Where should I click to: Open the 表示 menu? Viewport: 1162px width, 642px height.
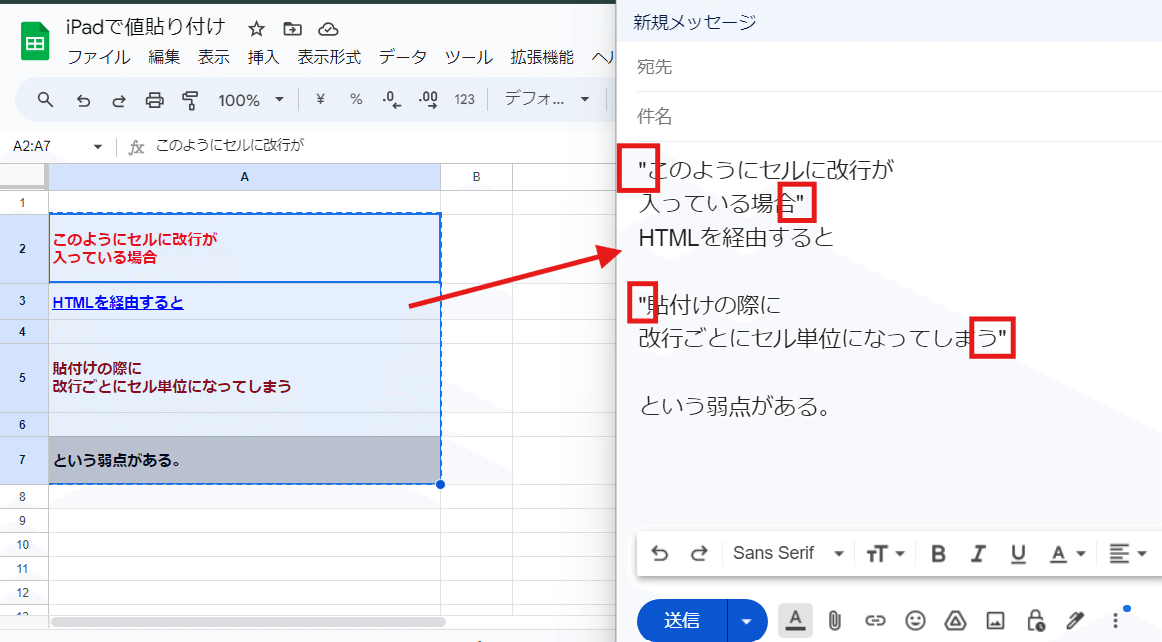click(213, 57)
